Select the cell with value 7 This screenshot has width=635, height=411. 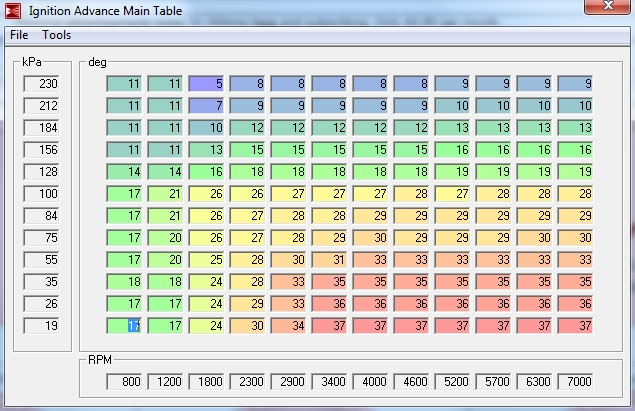(206, 106)
